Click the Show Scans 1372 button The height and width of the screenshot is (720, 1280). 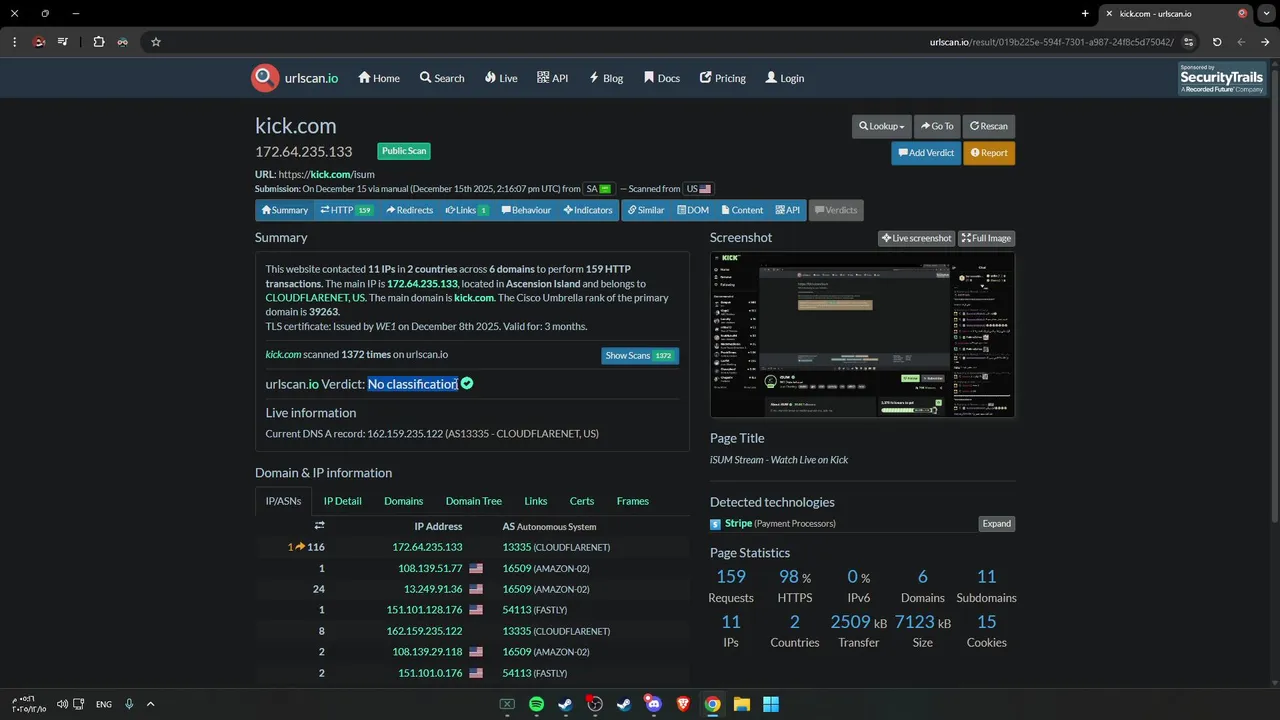pos(640,355)
